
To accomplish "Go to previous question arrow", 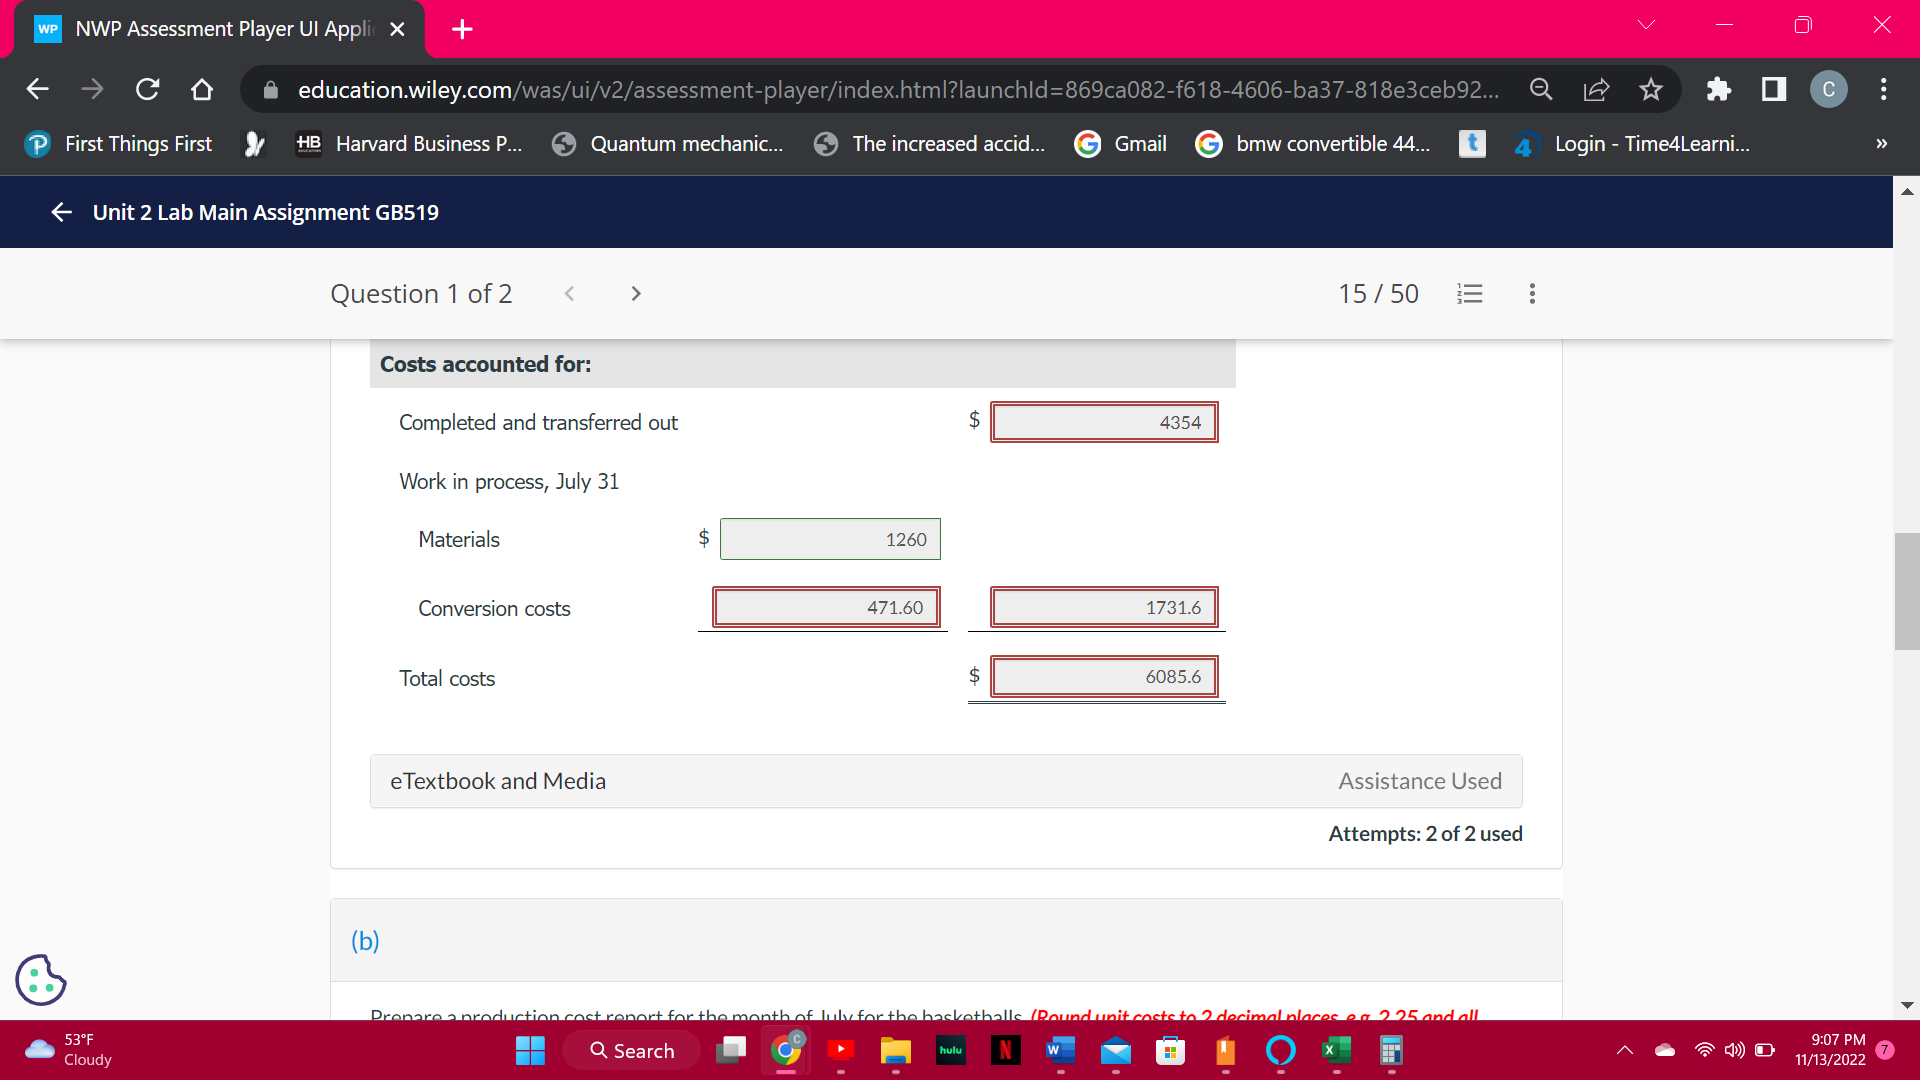I will click(569, 294).
